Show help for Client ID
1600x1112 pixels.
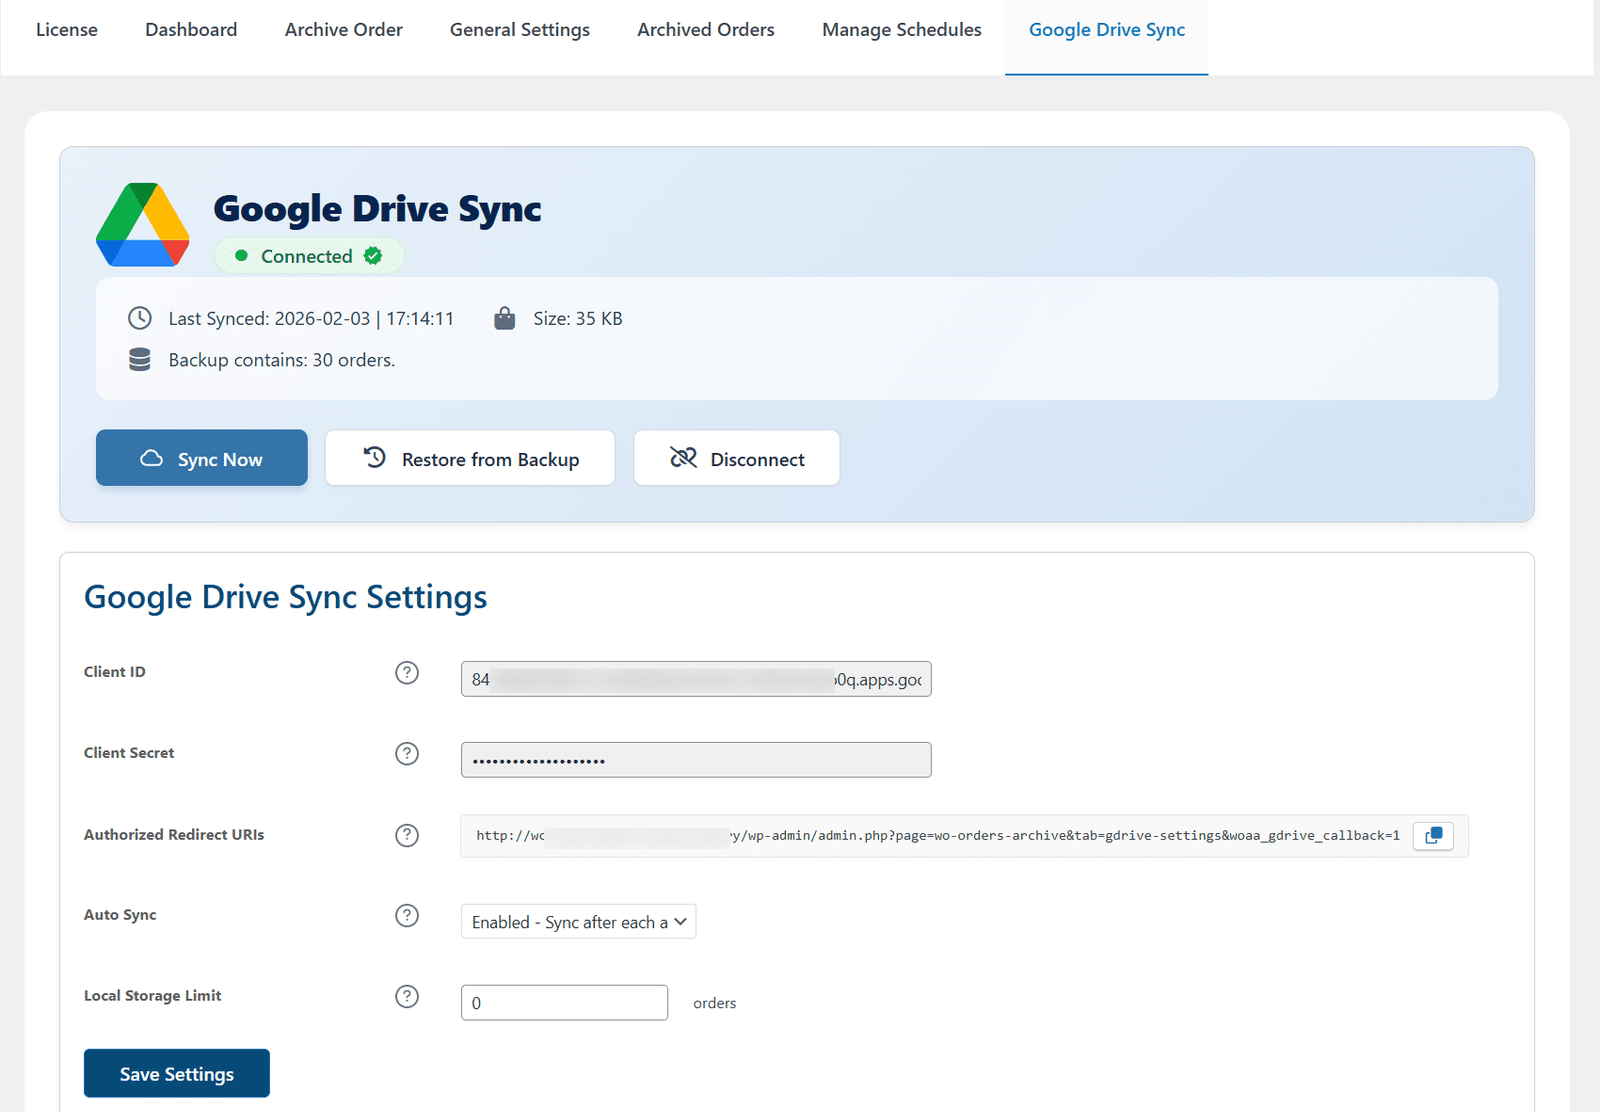407,673
